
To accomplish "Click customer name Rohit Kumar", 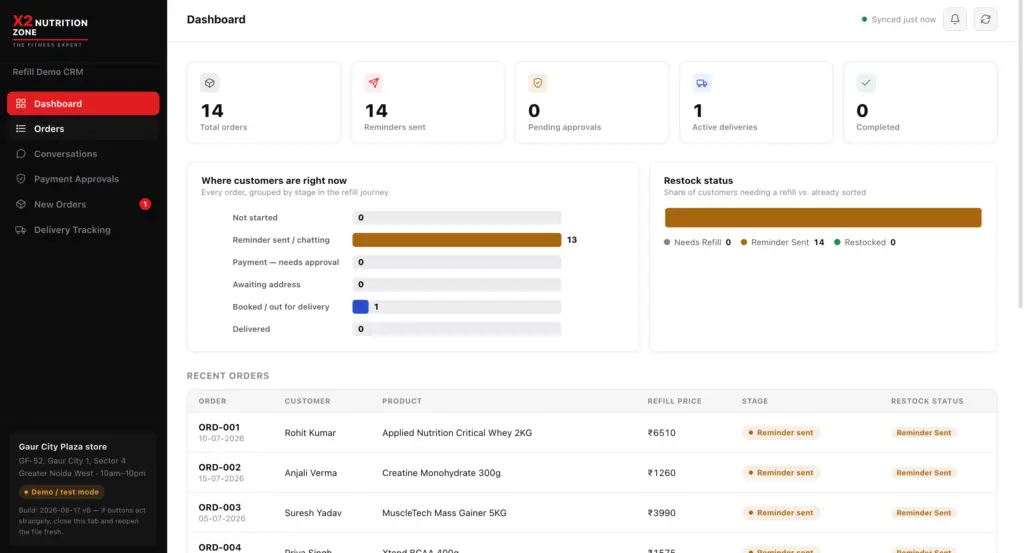I will click(310, 433).
